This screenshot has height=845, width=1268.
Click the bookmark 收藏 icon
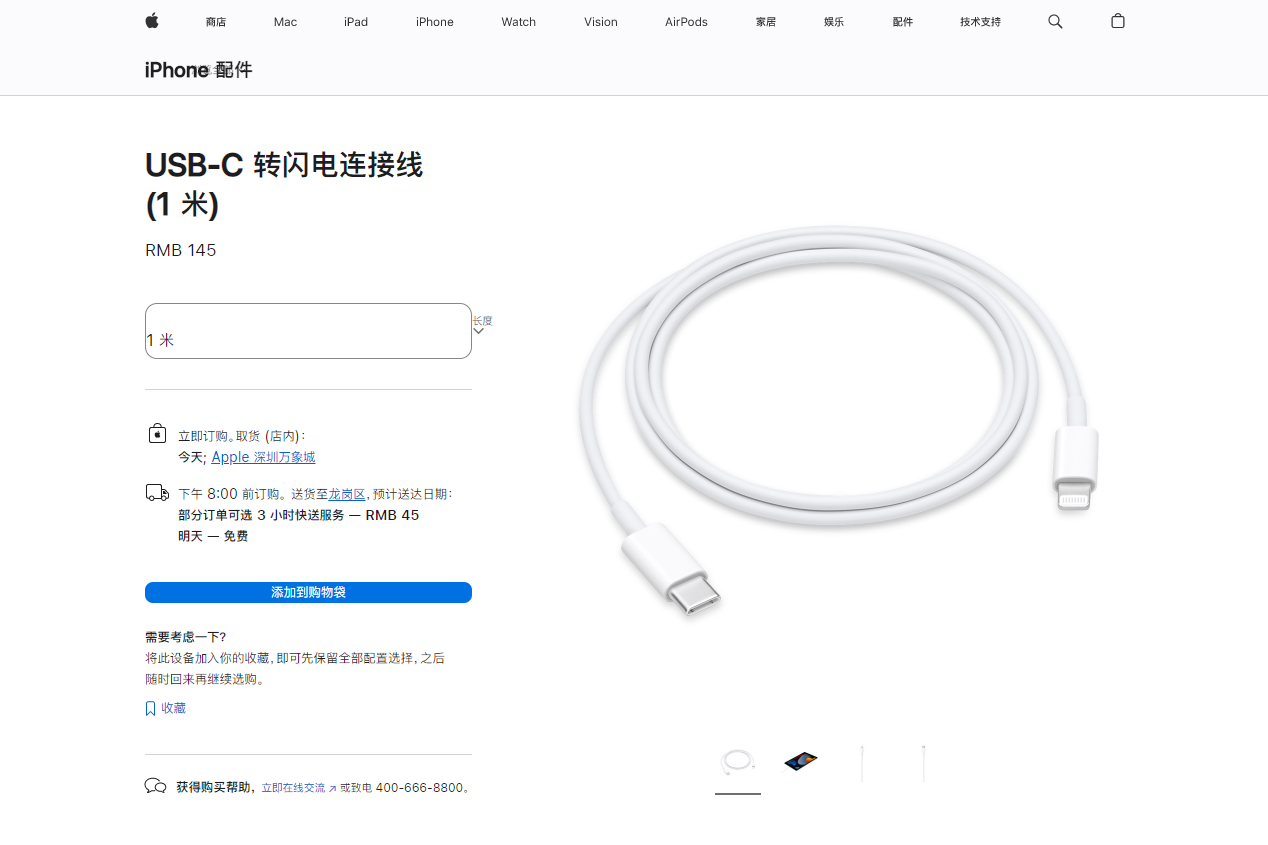pyautogui.click(x=150, y=708)
